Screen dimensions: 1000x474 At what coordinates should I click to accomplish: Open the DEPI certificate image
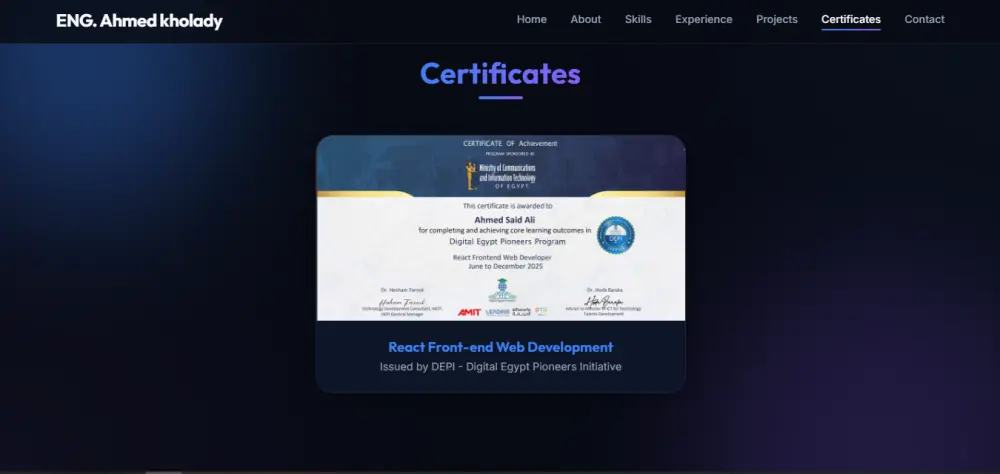pyautogui.click(x=501, y=228)
